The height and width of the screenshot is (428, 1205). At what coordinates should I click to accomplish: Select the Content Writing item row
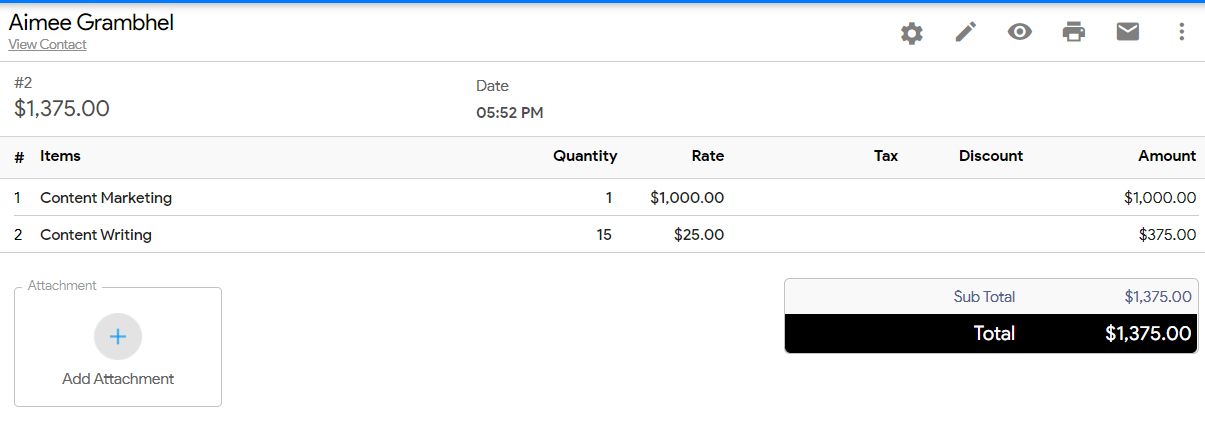(606, 235)
